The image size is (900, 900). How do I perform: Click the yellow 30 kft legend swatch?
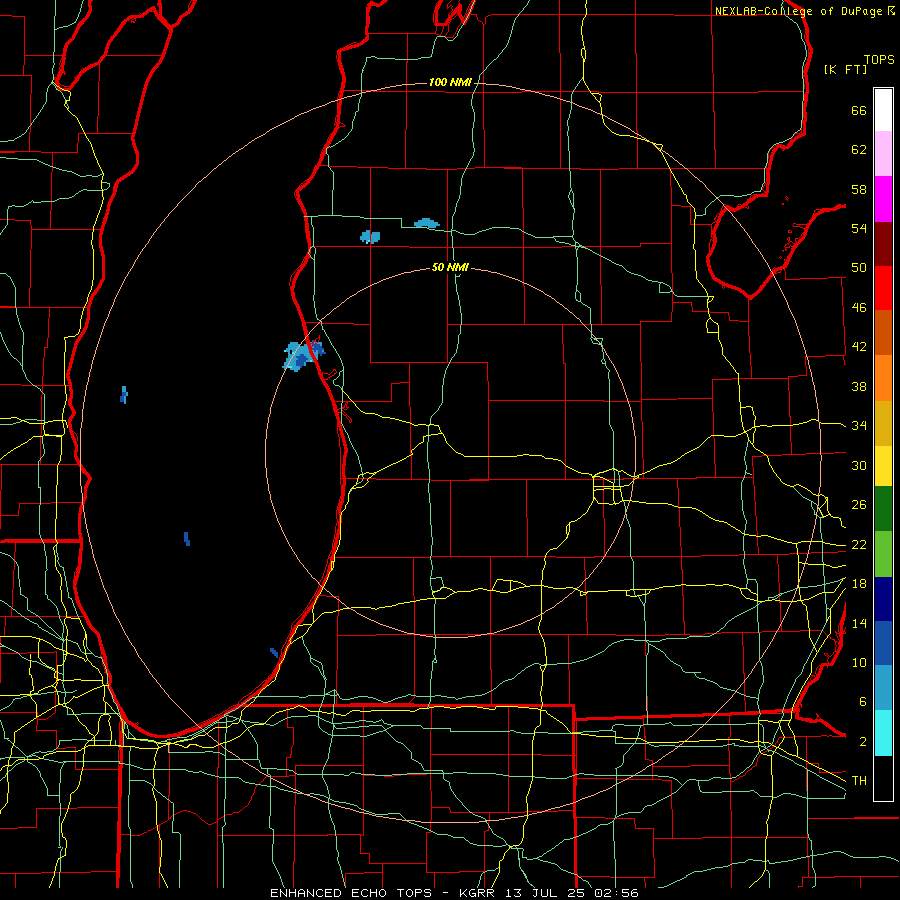pos(883,466)
